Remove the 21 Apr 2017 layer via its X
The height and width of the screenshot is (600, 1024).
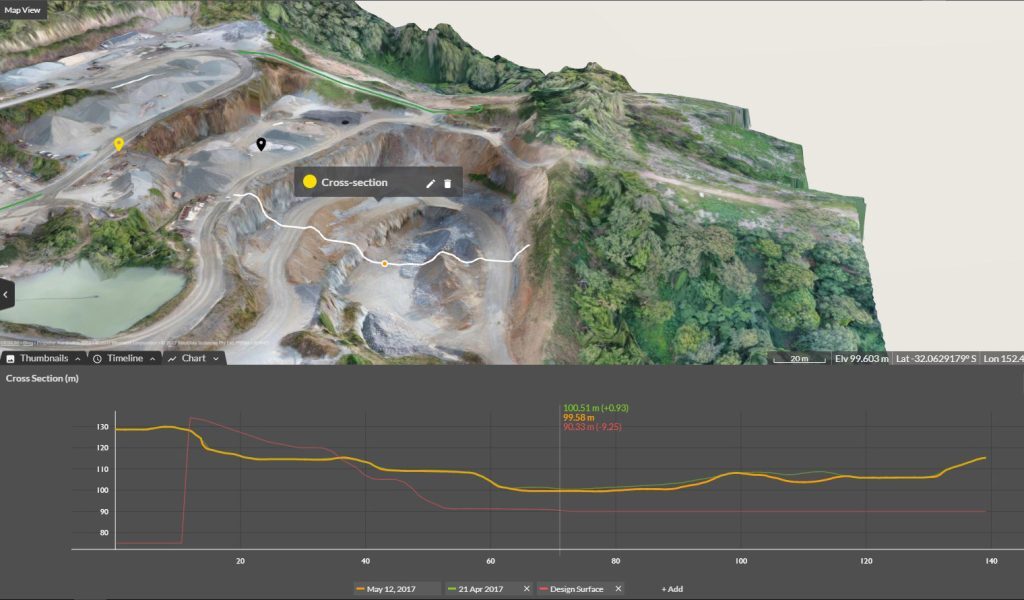tap(526, 590)
